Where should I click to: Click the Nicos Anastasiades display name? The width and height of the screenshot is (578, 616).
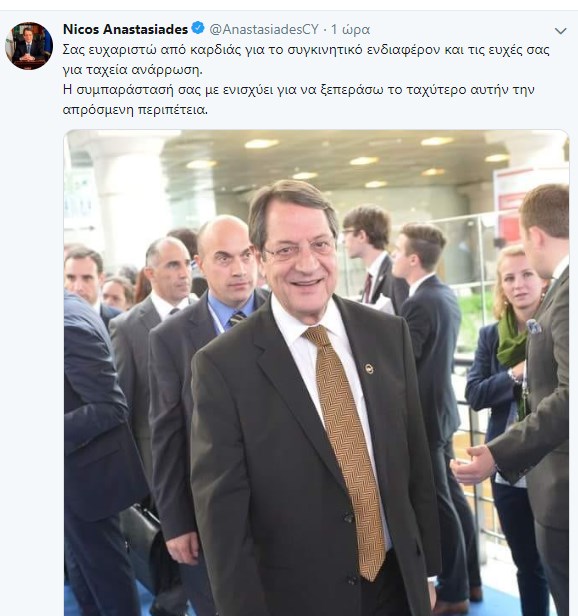pyautogui.click(x=125, y=29)
